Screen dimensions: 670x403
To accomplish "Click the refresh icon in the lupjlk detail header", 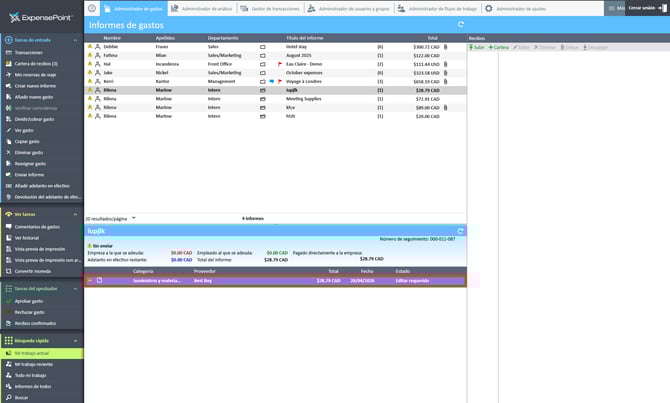I will coord(458,230).
